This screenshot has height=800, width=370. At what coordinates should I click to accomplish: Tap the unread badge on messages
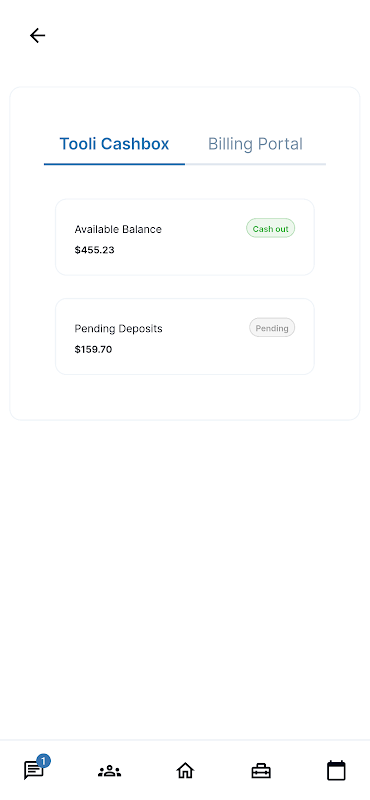[x=43, y=761]
